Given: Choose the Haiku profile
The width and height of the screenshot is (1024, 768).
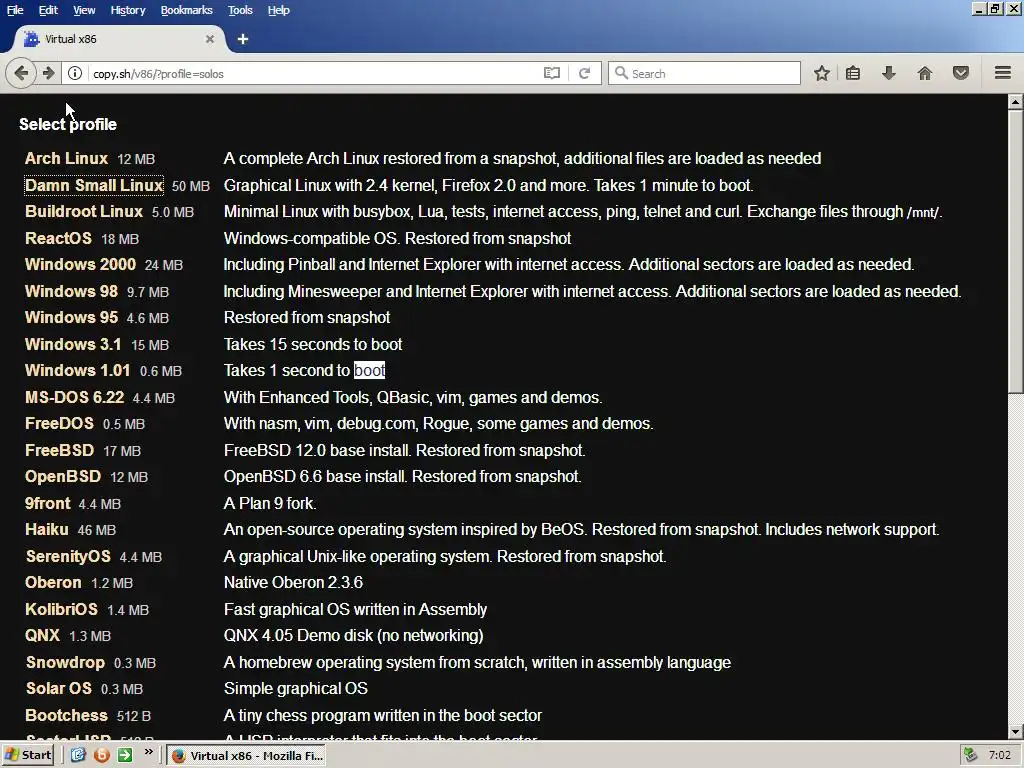Looking at the screenshot, I should tap(46, 530).
